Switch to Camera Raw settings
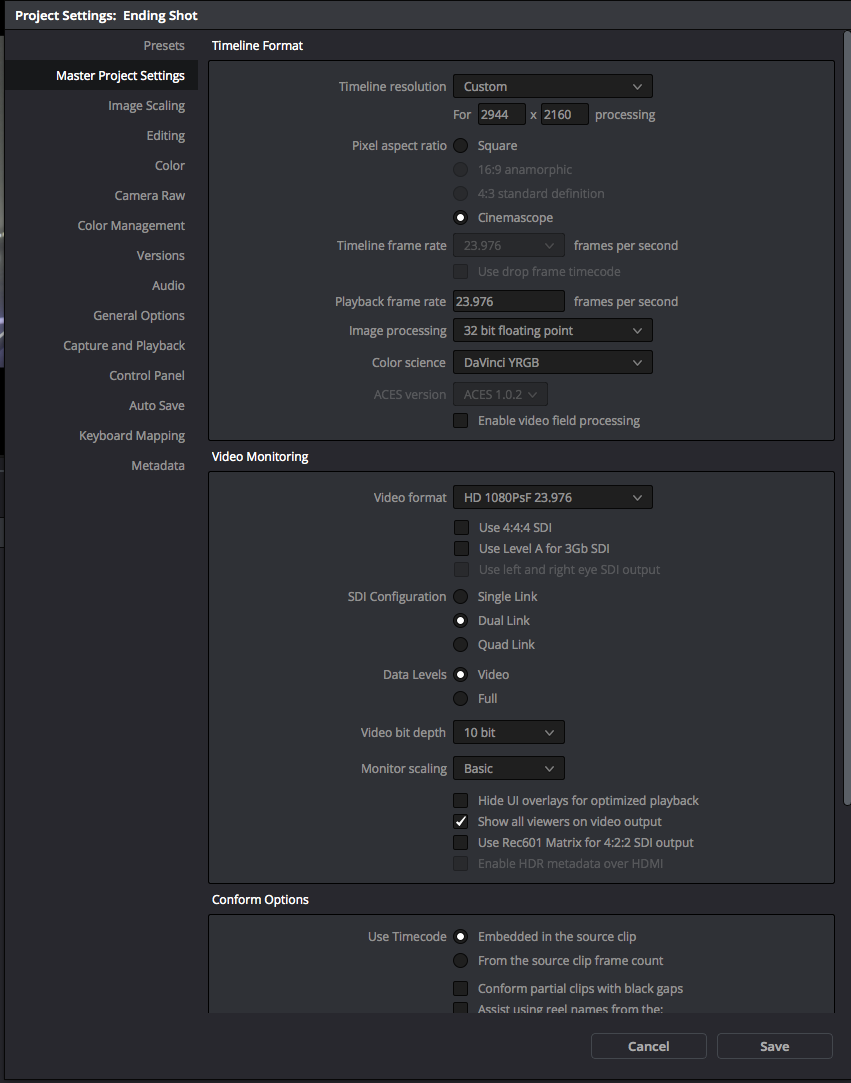851x1083 pixels. click(150, 195)
